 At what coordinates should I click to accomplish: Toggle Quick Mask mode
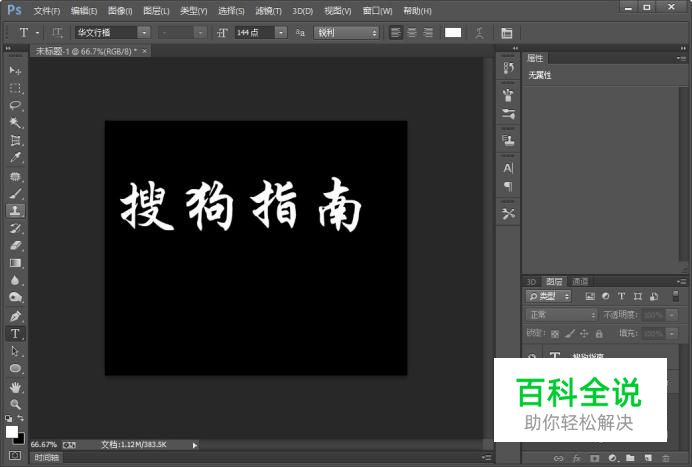[x=15, y=455]
